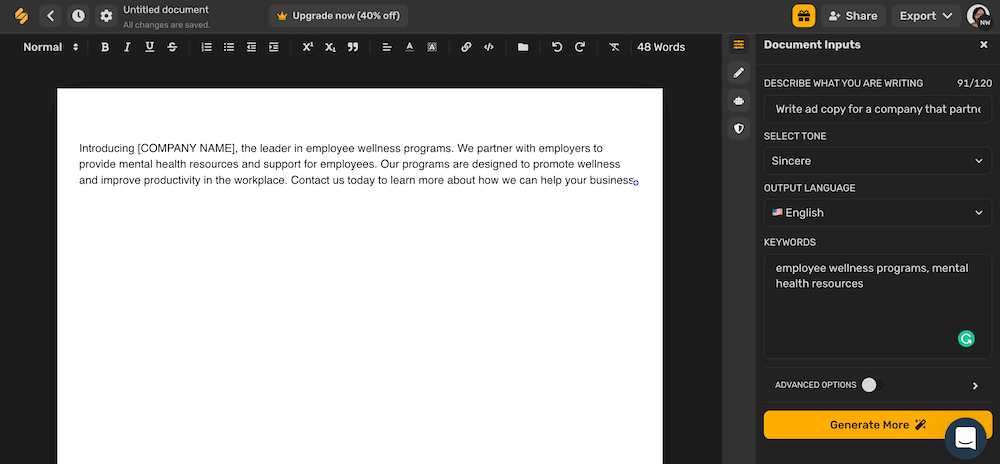Screen dimensions: 1000x464
Task: Open the support chat widget
Action: click(966, 439)
